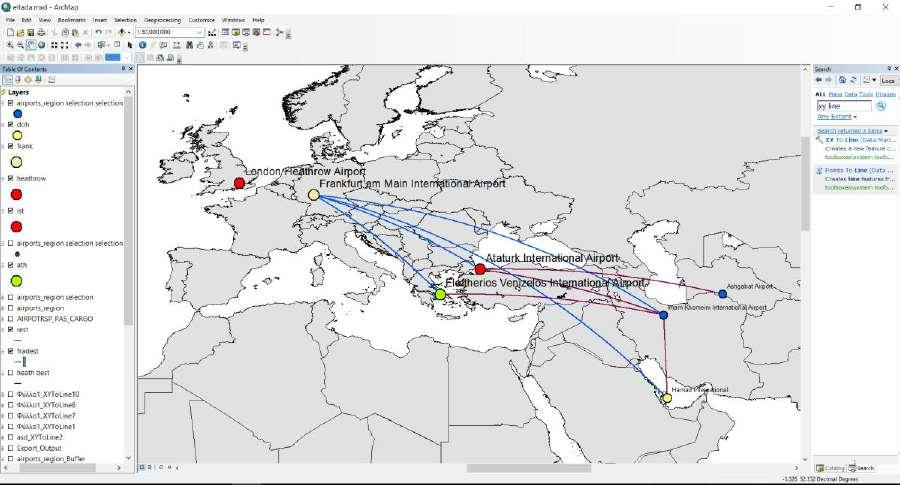Select the Zoom Out tool

21,45
